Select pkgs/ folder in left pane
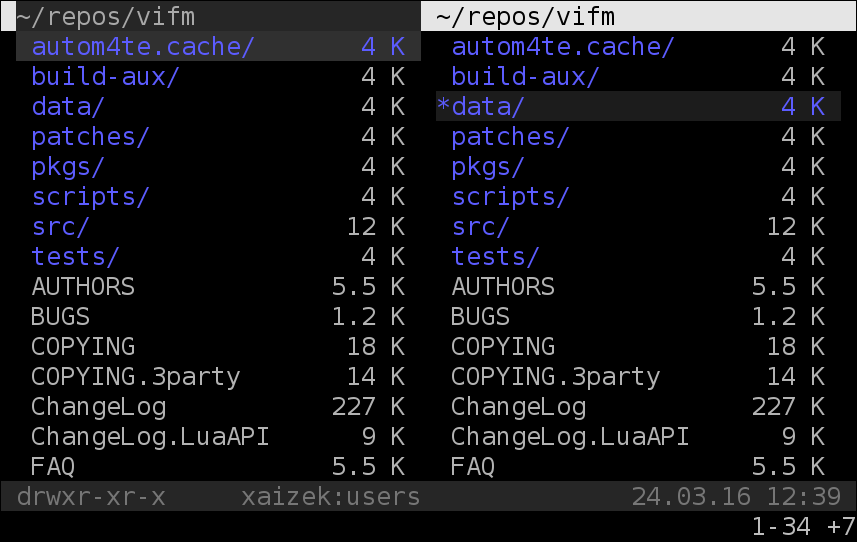 coord(219,166)
